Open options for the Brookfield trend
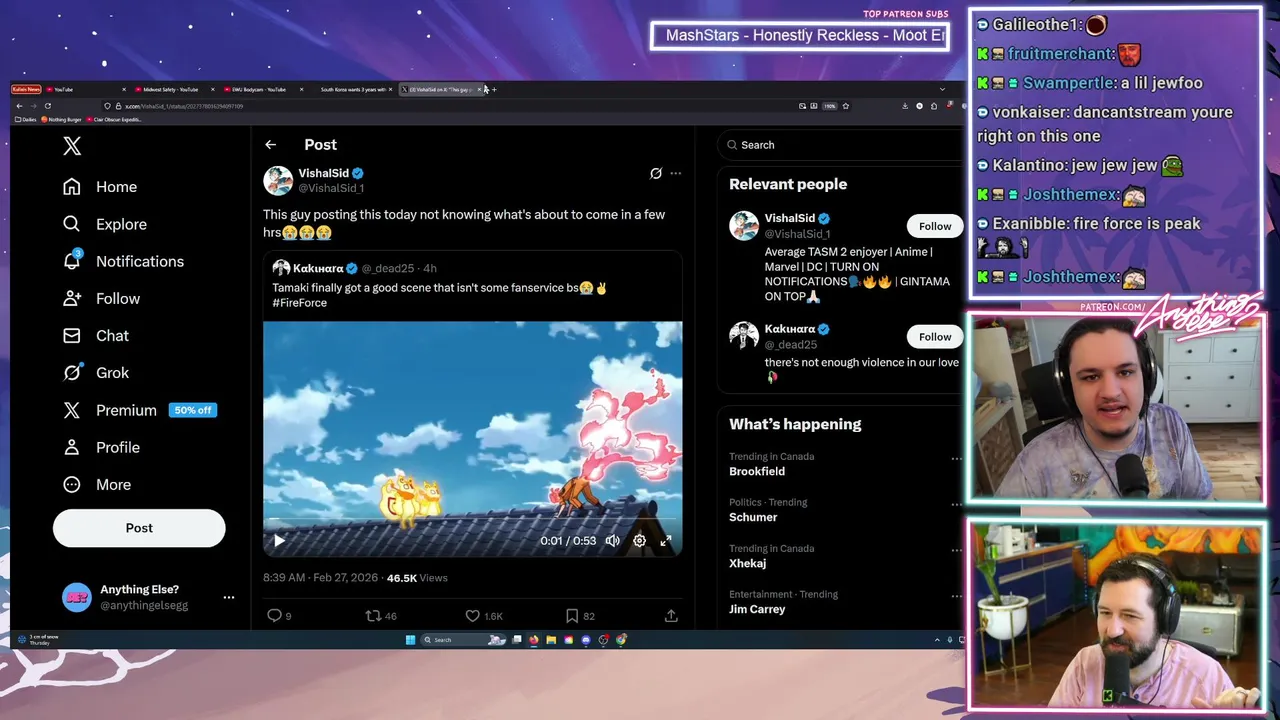1280x720 pixels. tap(956, 458)
